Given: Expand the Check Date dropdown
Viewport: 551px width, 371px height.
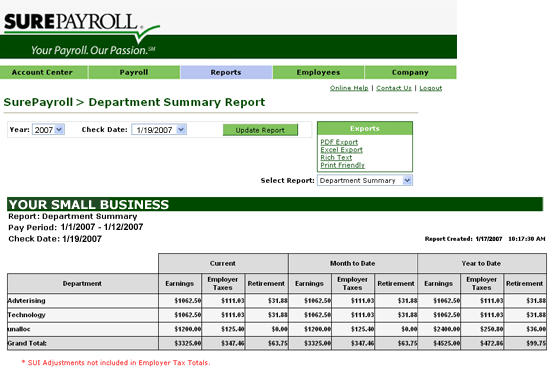Looking at the screenshot, I should pyautogui.click(x=159, y=130).
